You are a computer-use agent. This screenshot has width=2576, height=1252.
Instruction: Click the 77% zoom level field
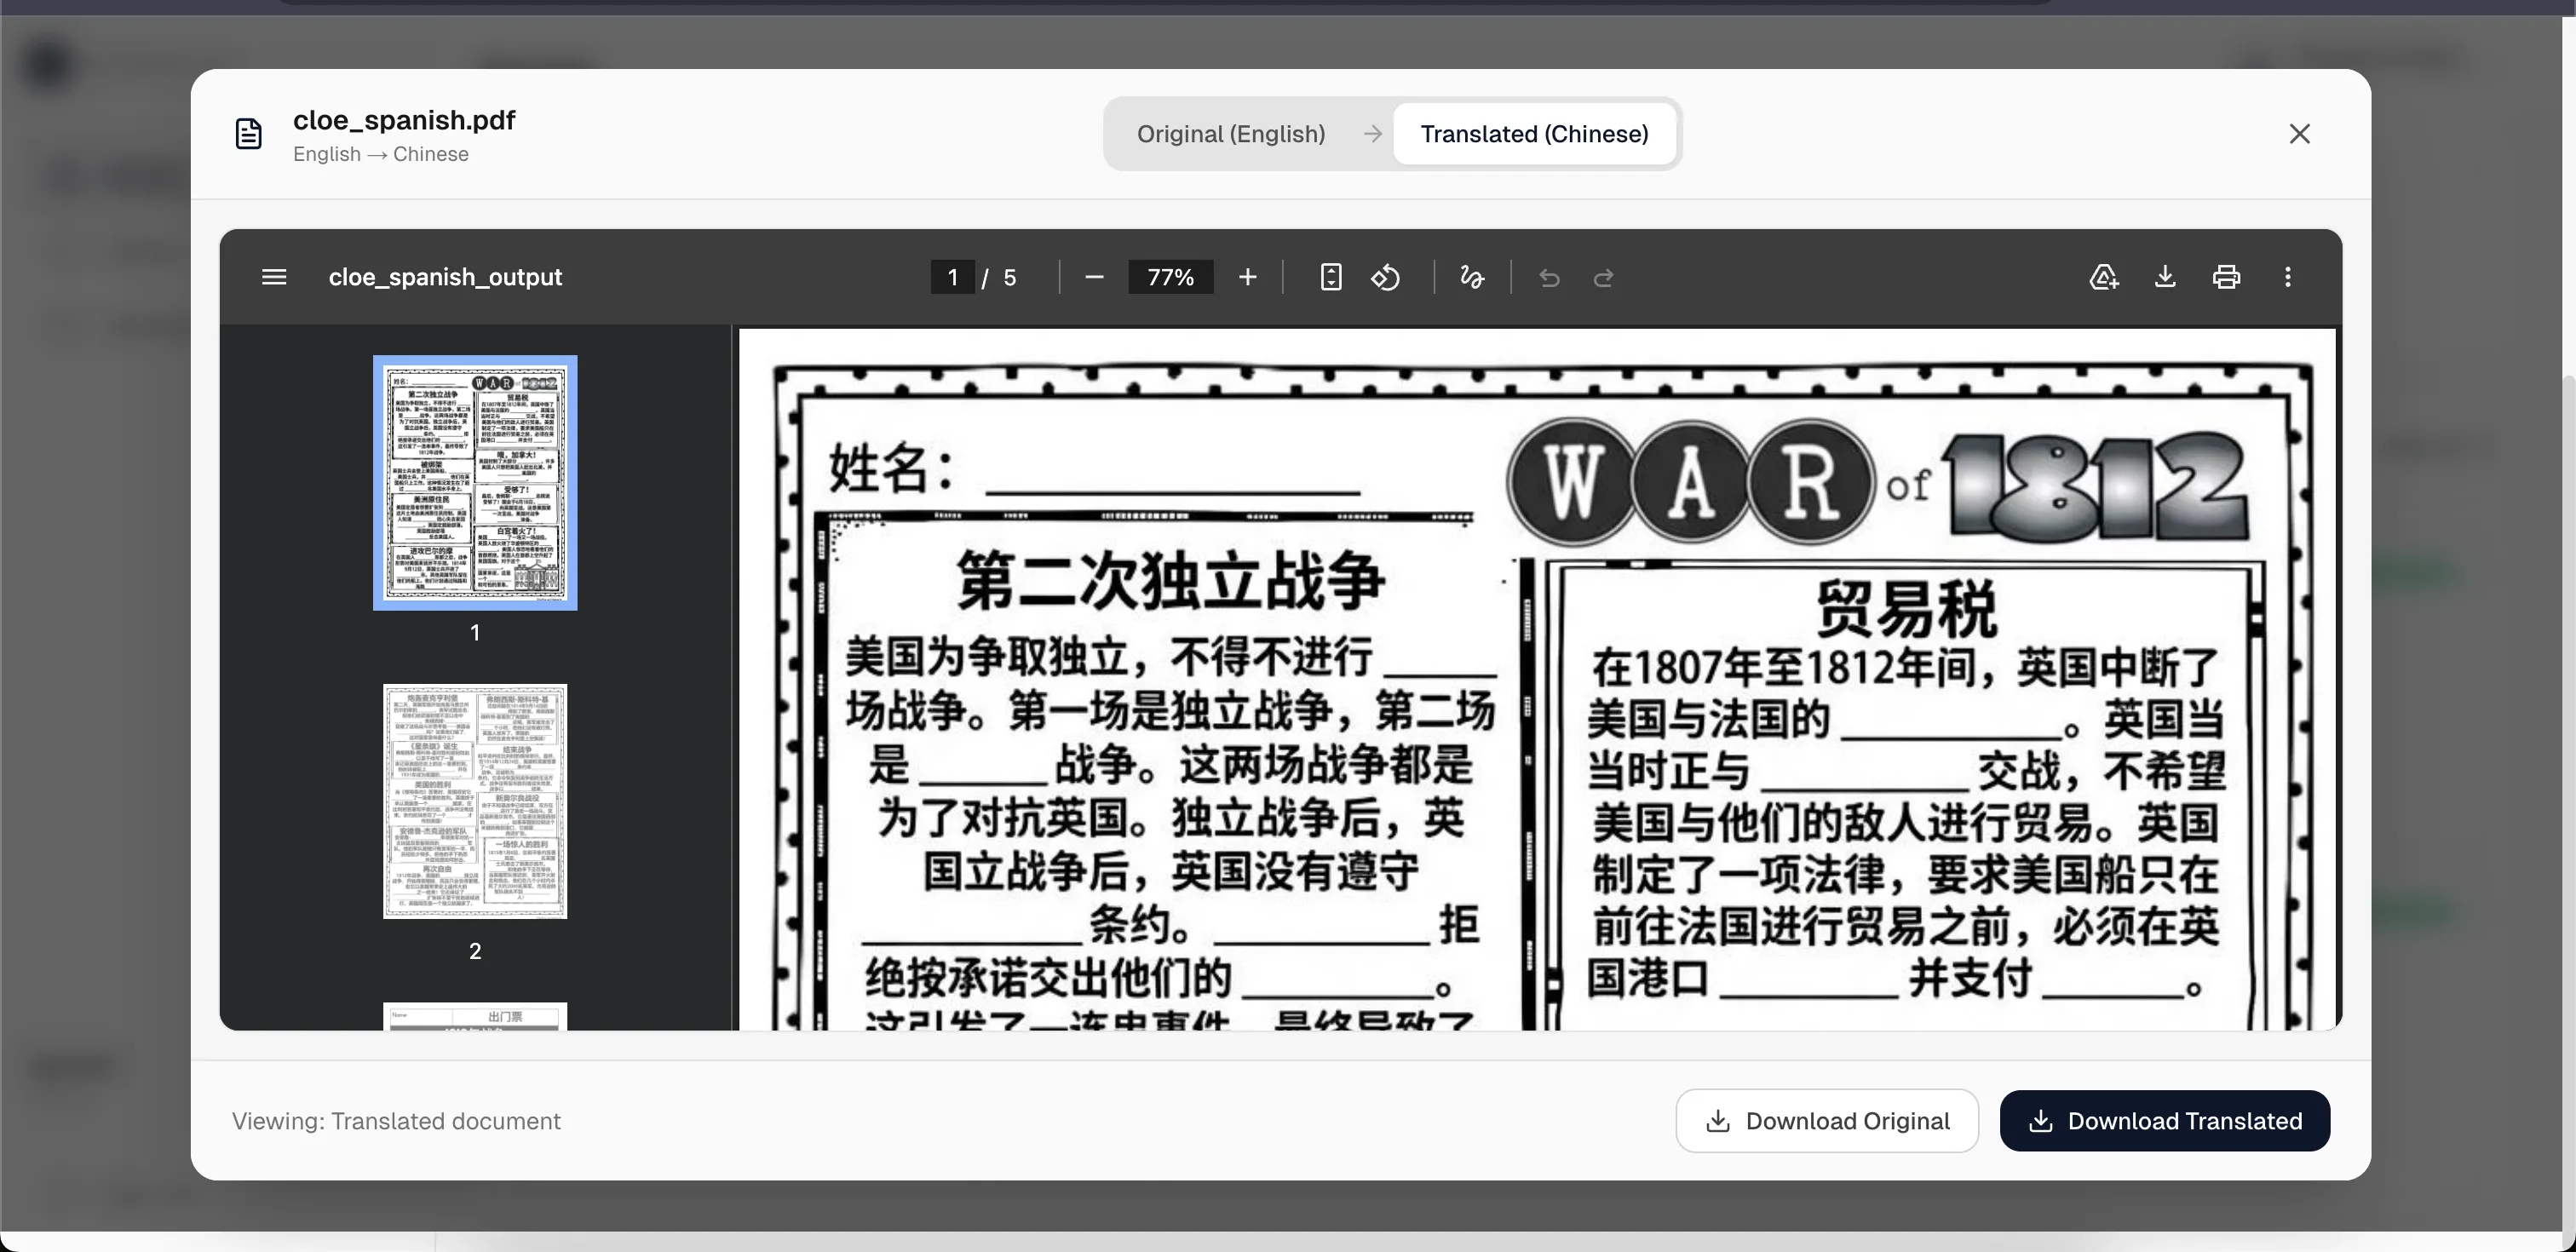coord(1170,277)
